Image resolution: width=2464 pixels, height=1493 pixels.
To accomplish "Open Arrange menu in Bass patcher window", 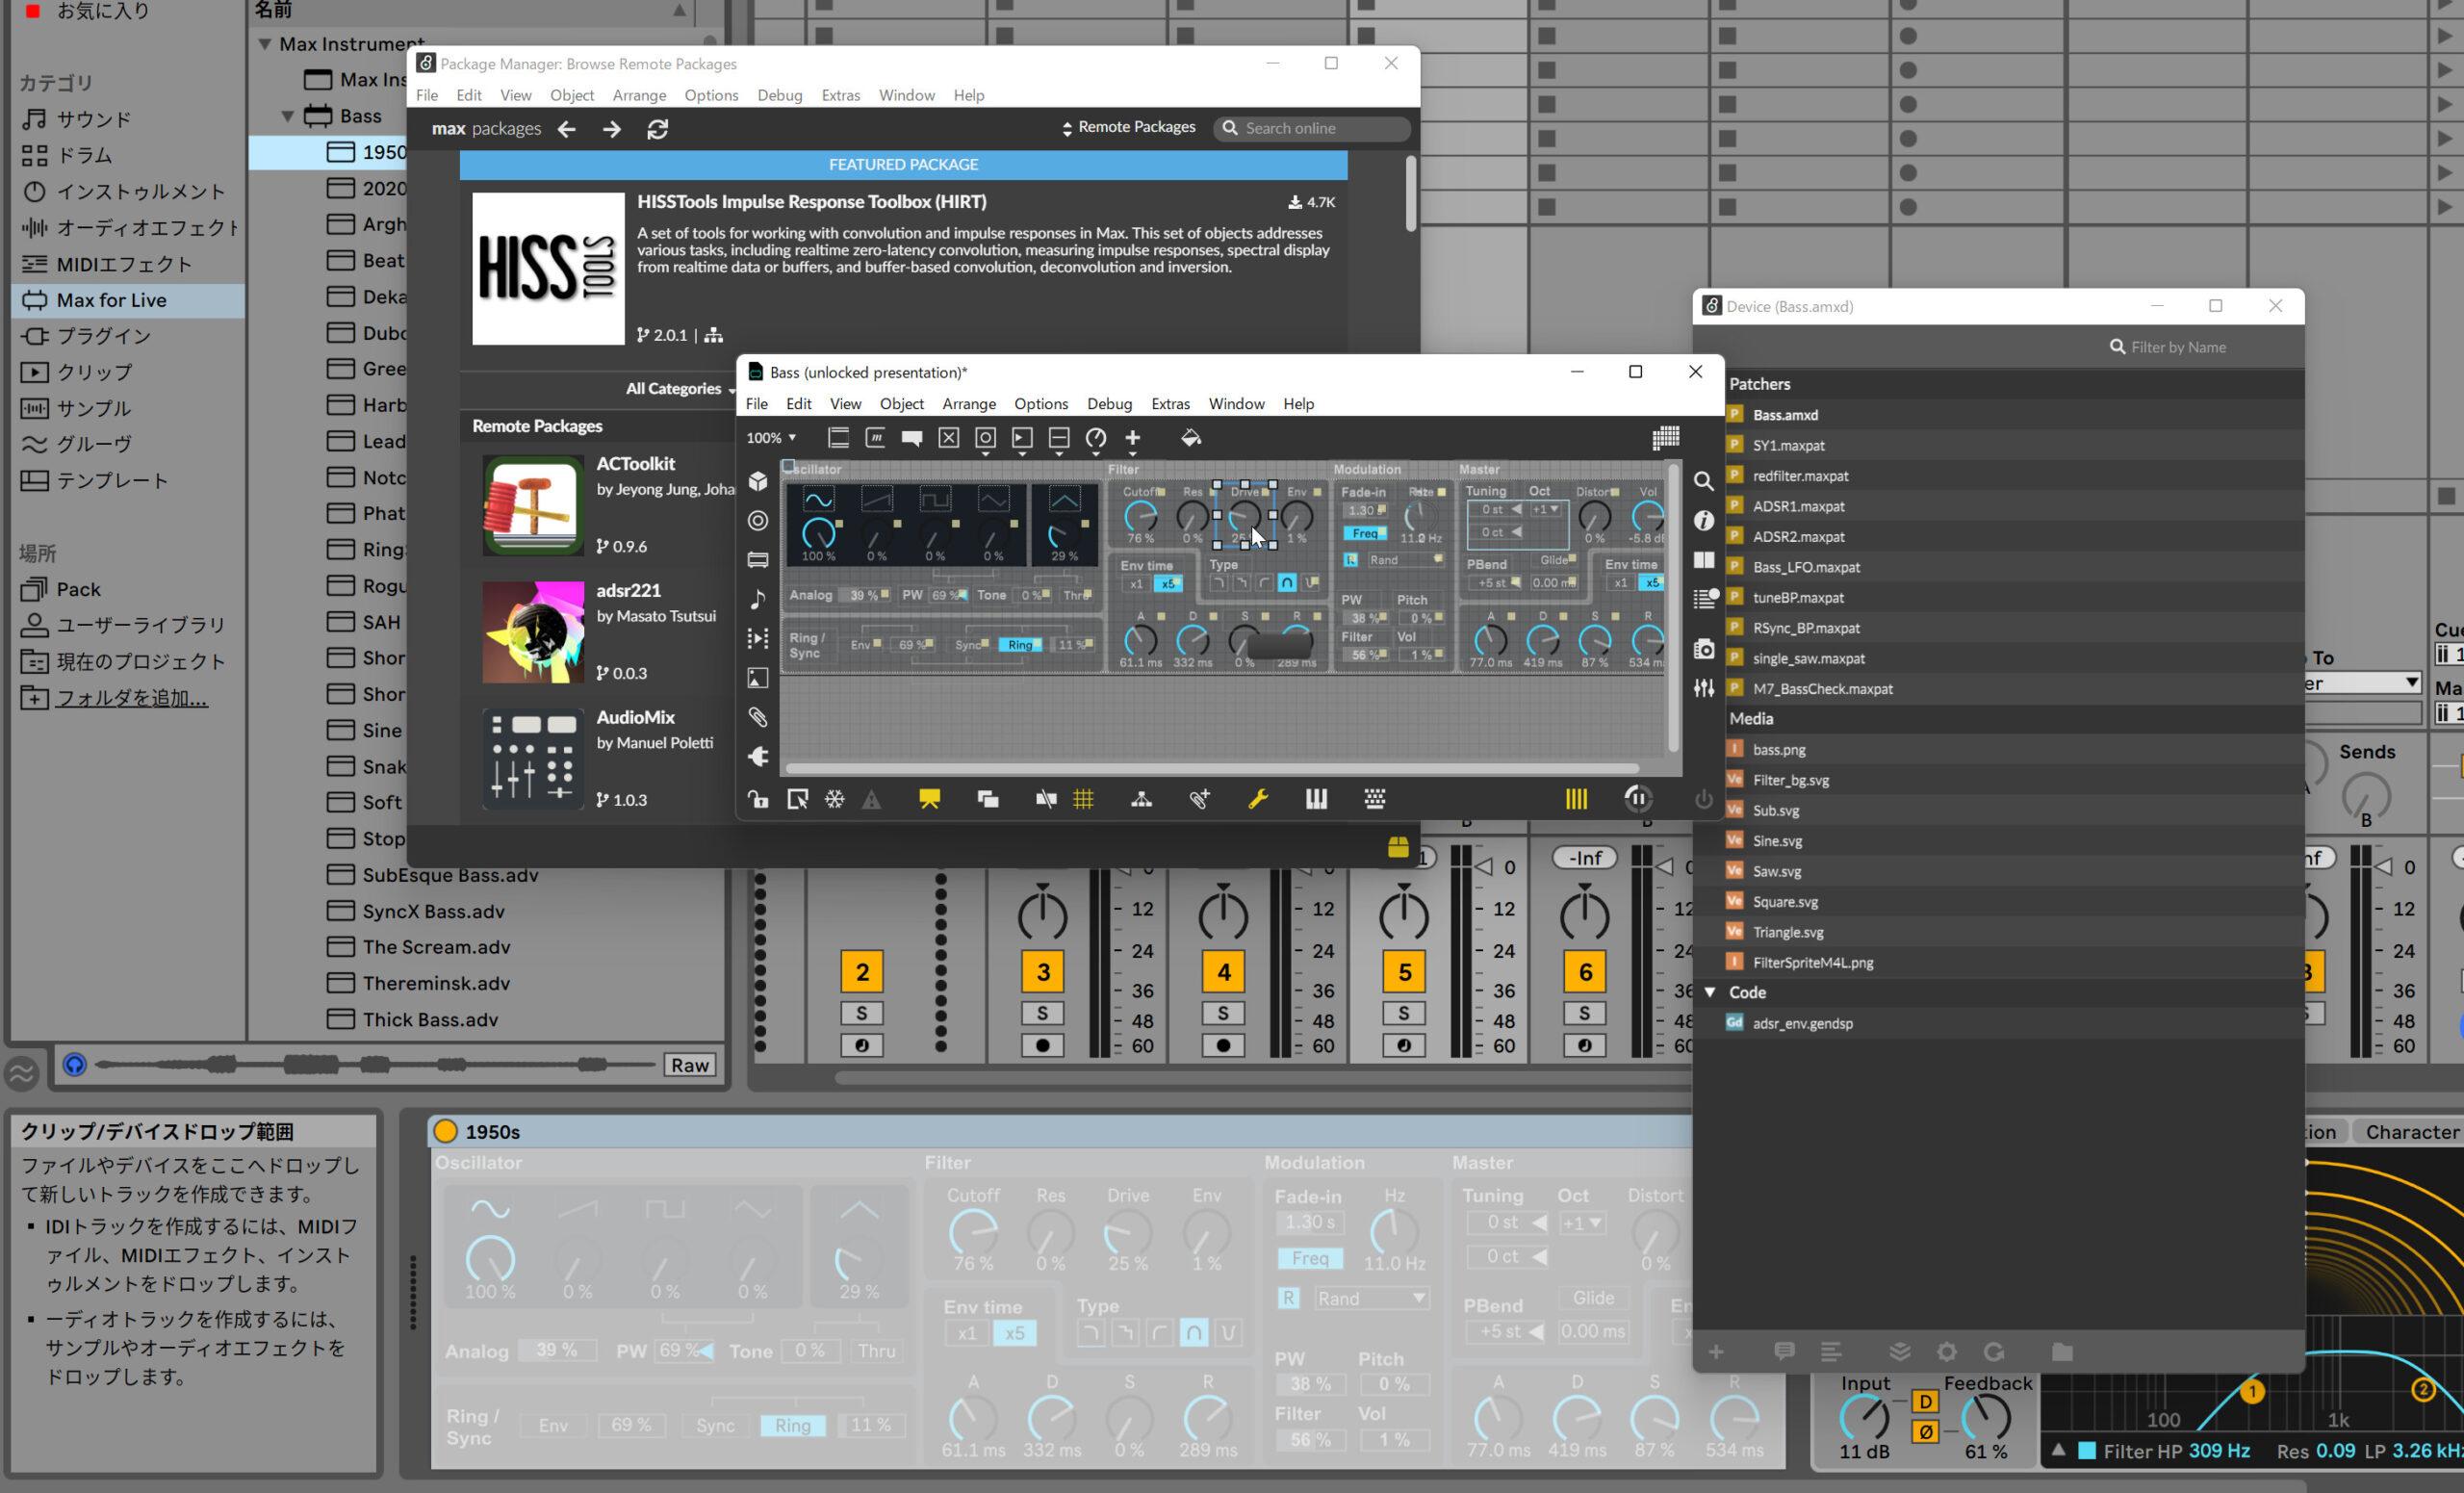I will click(969, 404).
